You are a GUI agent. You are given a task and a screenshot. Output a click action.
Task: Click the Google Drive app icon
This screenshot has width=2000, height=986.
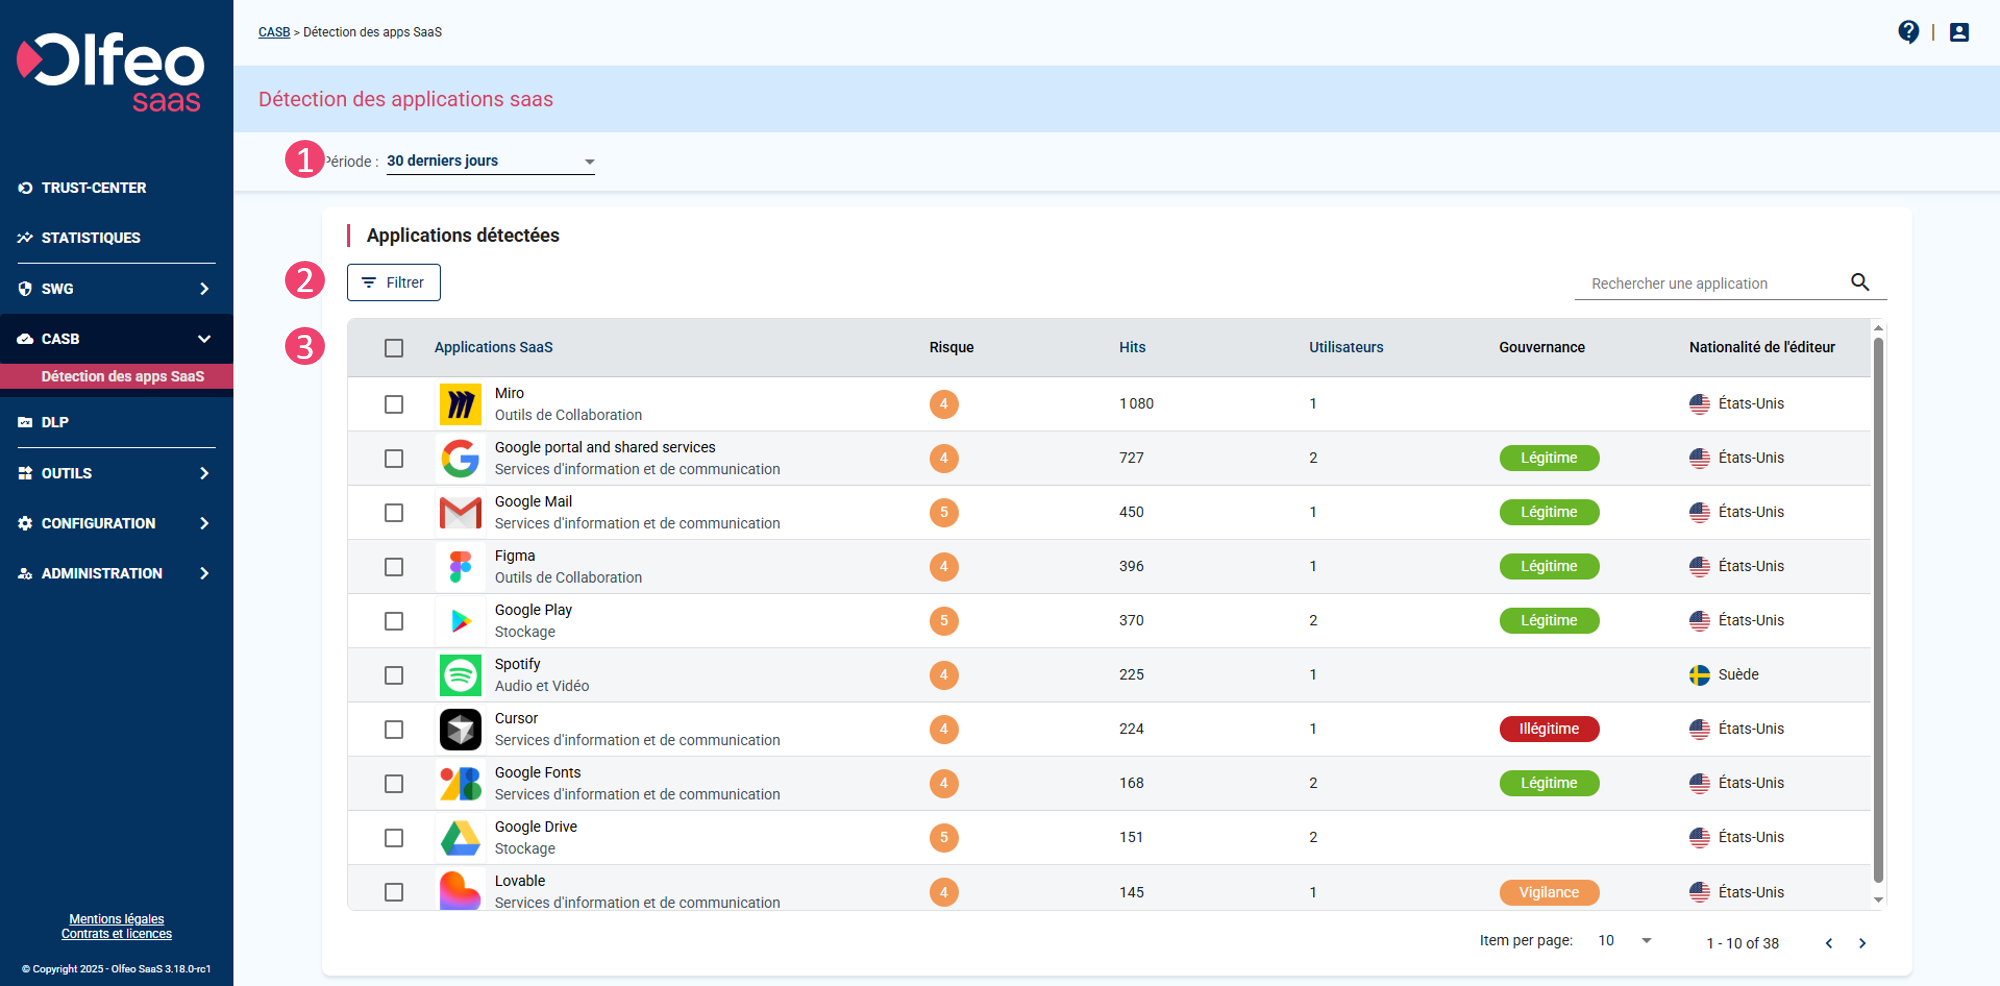point(460,837)
